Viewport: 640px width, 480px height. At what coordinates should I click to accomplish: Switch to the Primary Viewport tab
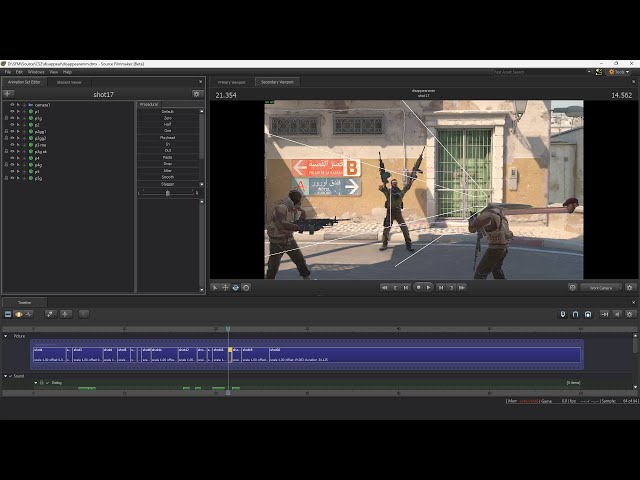(x=232, y=82)
